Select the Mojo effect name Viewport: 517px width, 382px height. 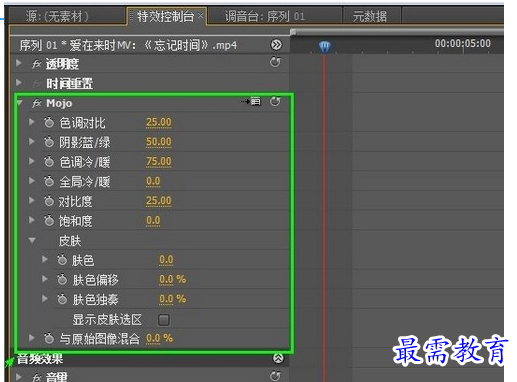point(59,103)
